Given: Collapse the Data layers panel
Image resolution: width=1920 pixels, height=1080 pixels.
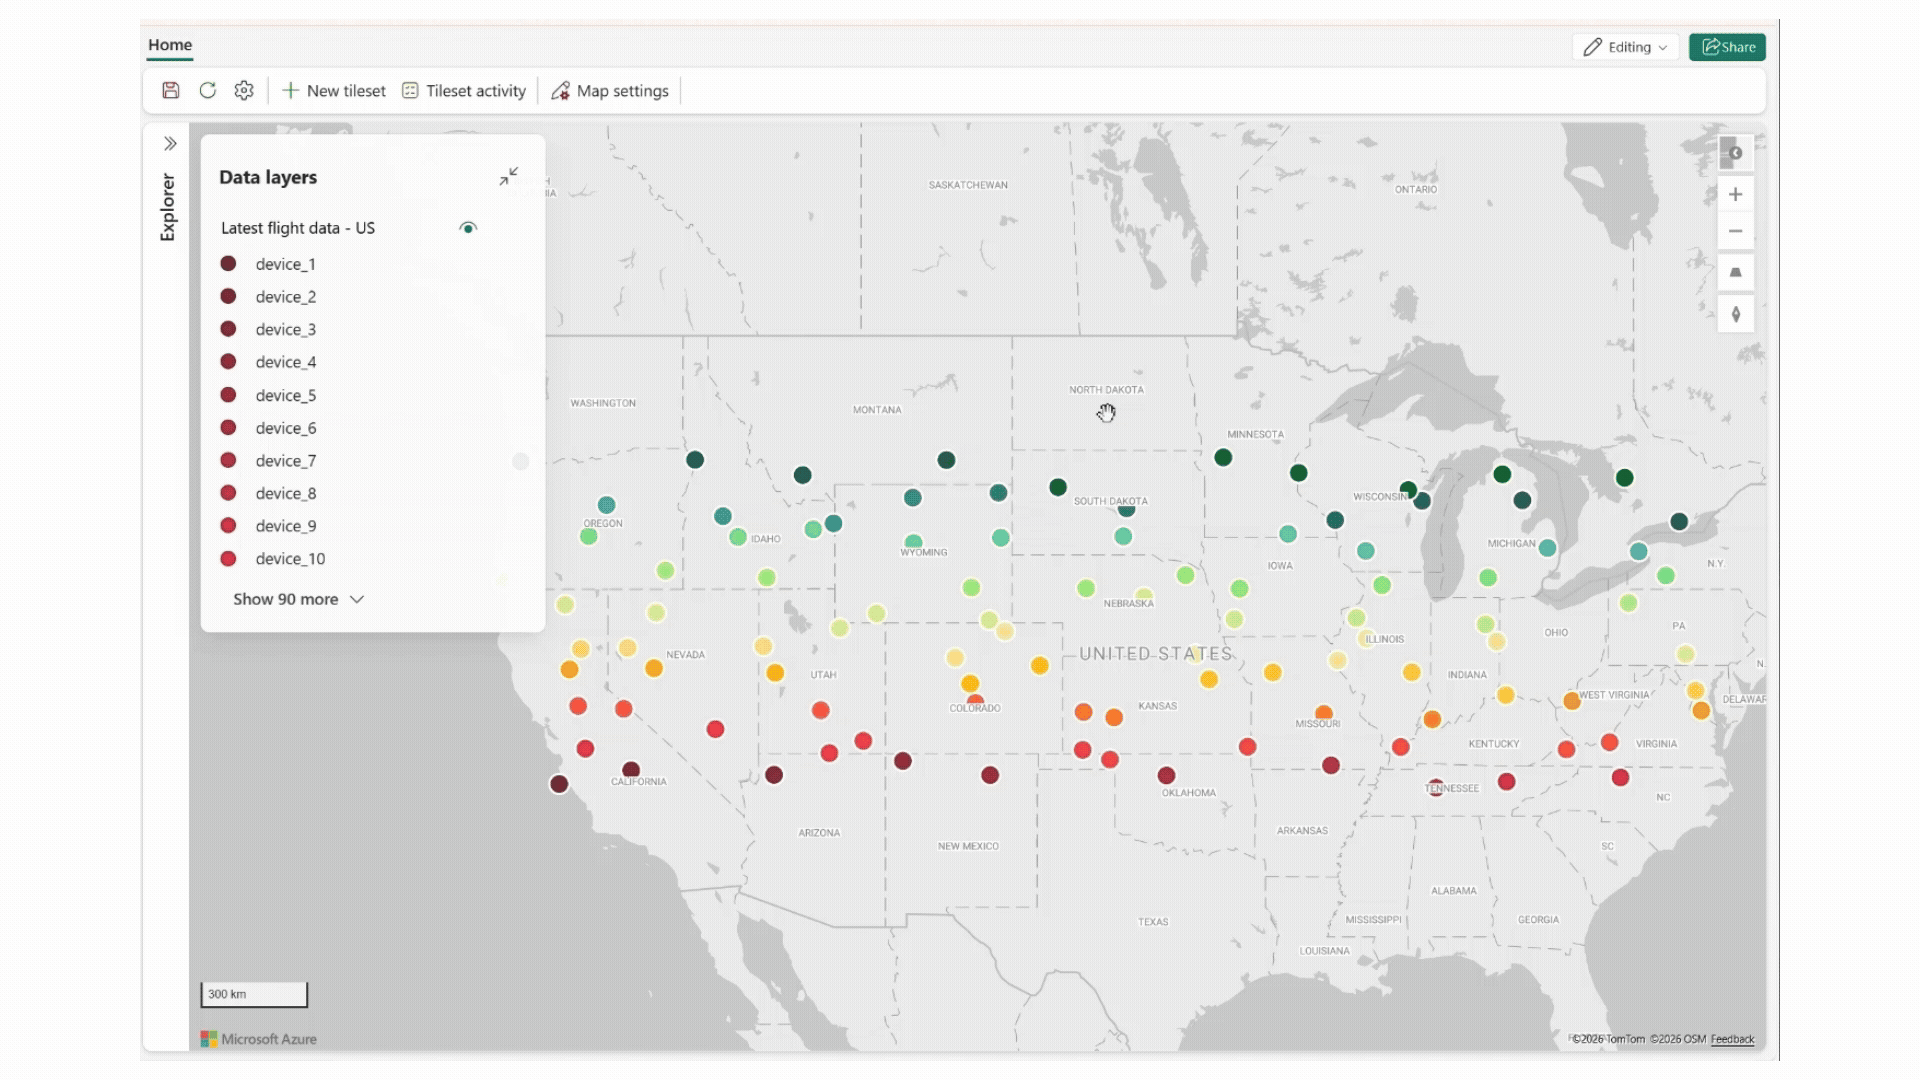Looking at the screenshot, I should coord(508,175).
